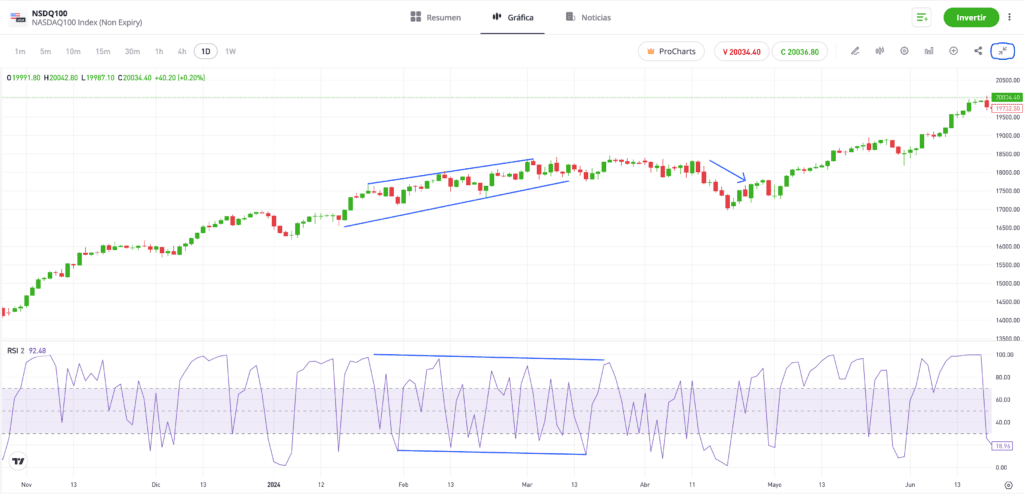Image resolution: width=1024 pixels, height=494 pixels.
Task: Share the chart via share icon
Action: point(978,51)
